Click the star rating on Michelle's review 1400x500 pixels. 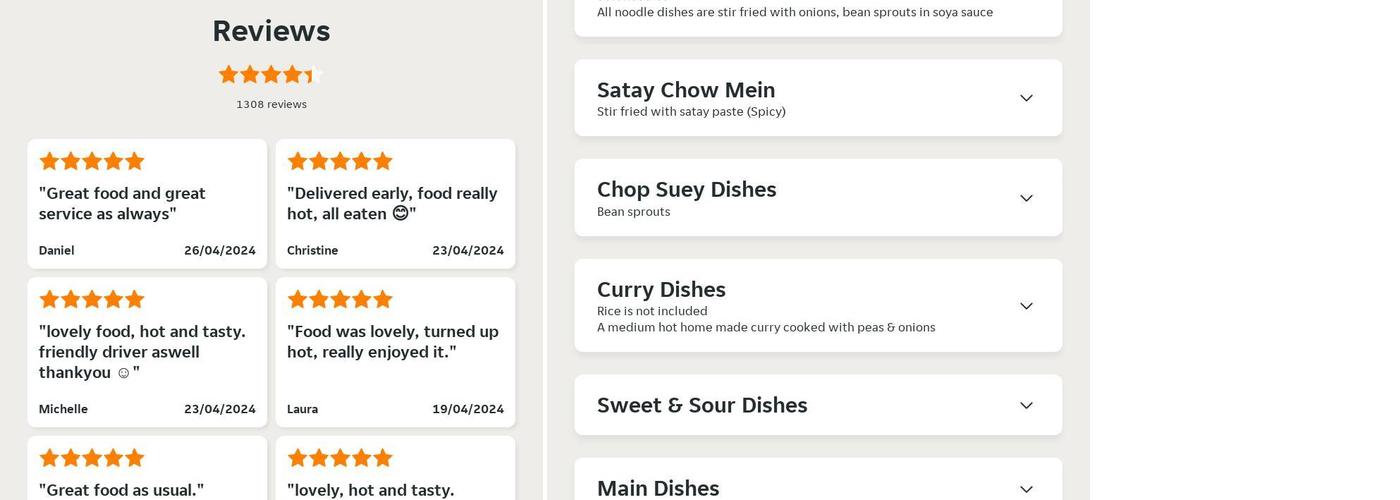(92, 299)
